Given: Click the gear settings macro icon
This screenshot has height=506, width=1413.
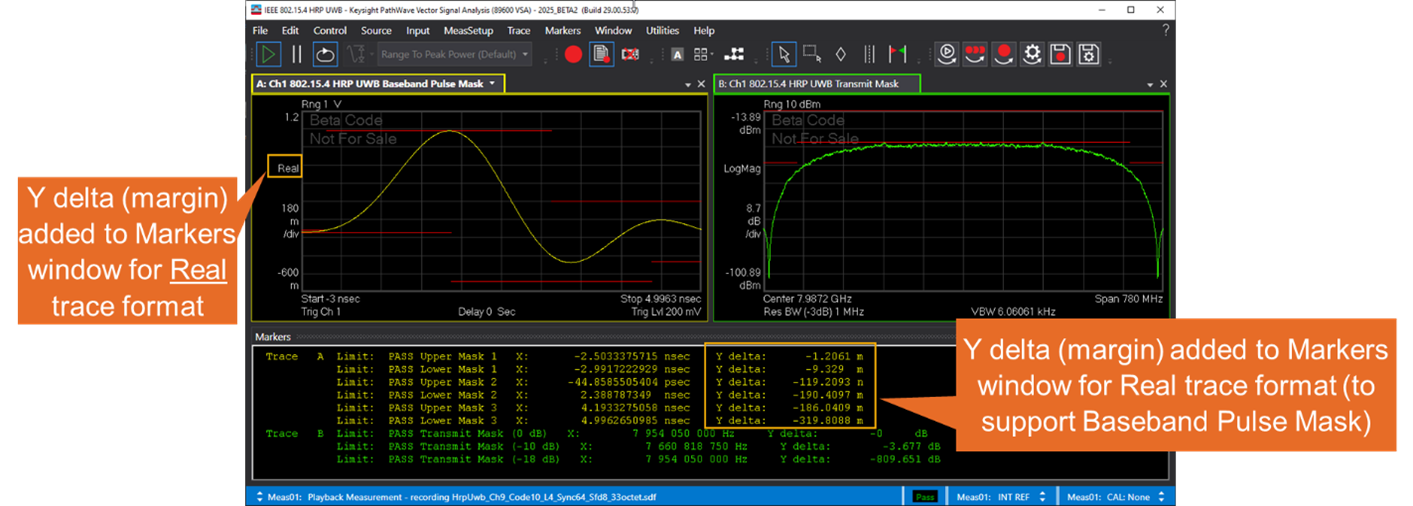Looking at the screenshot, I should [1032, 54].
